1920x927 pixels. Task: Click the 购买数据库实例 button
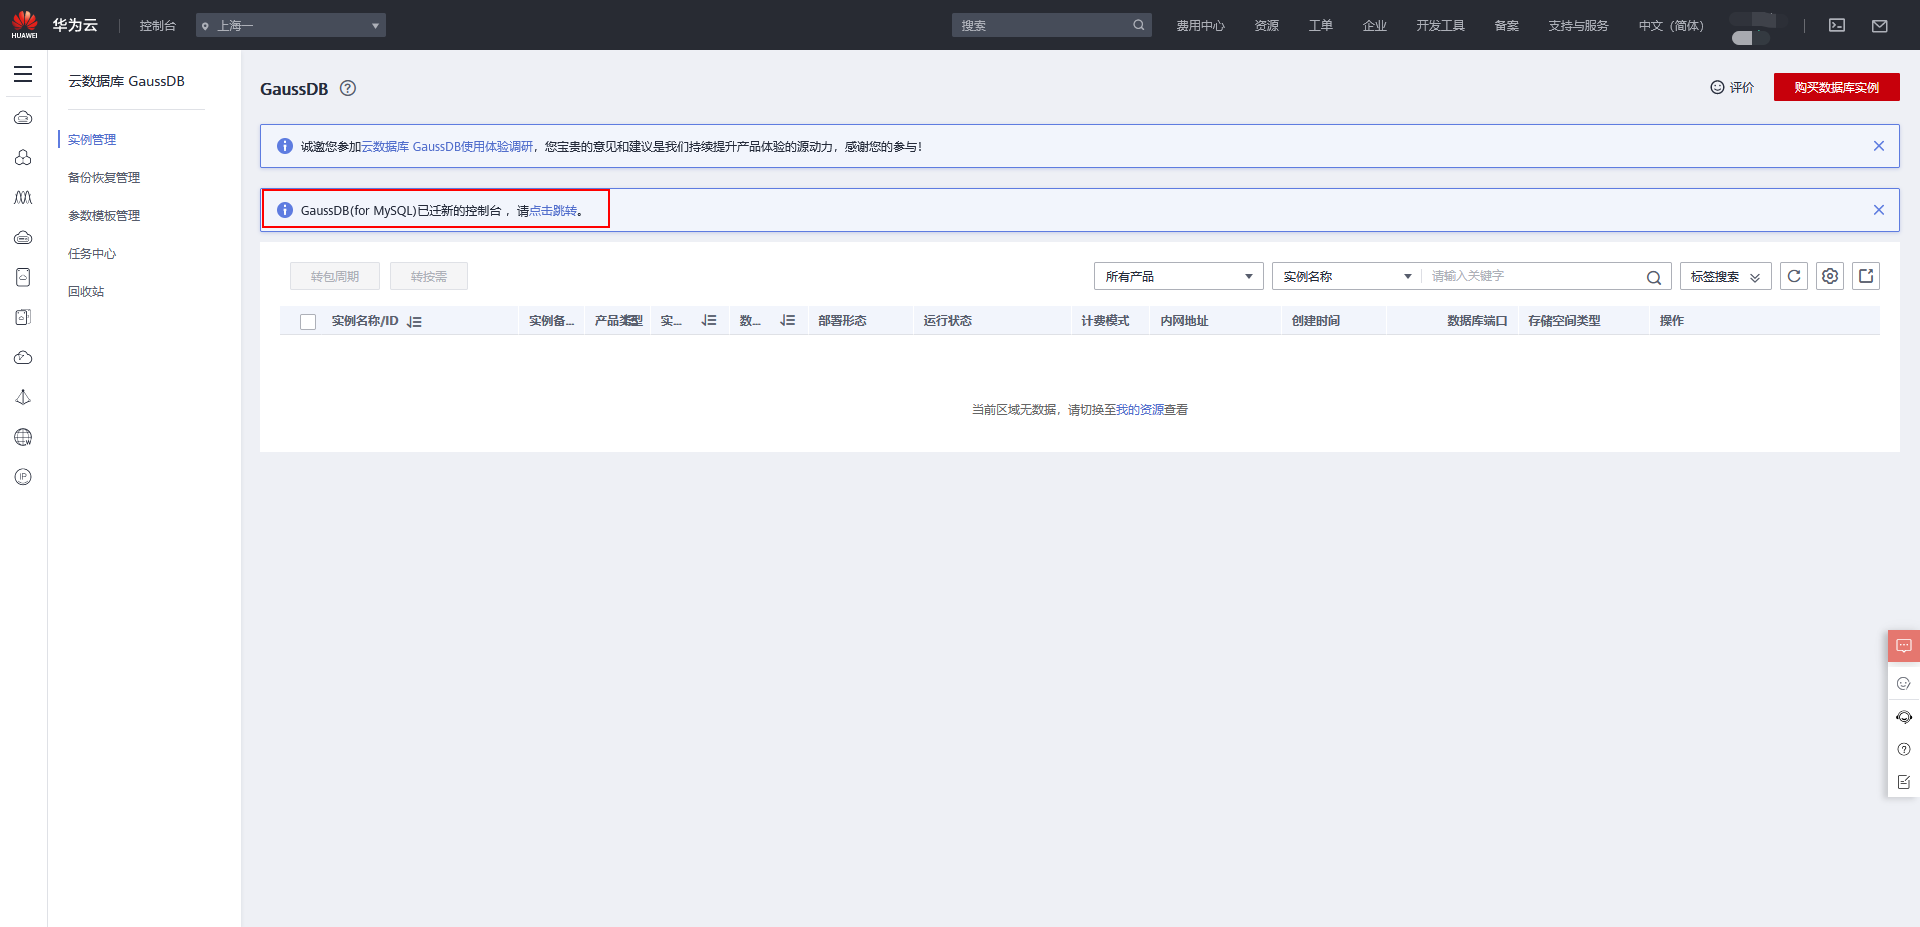click(x=1837, y=87)
